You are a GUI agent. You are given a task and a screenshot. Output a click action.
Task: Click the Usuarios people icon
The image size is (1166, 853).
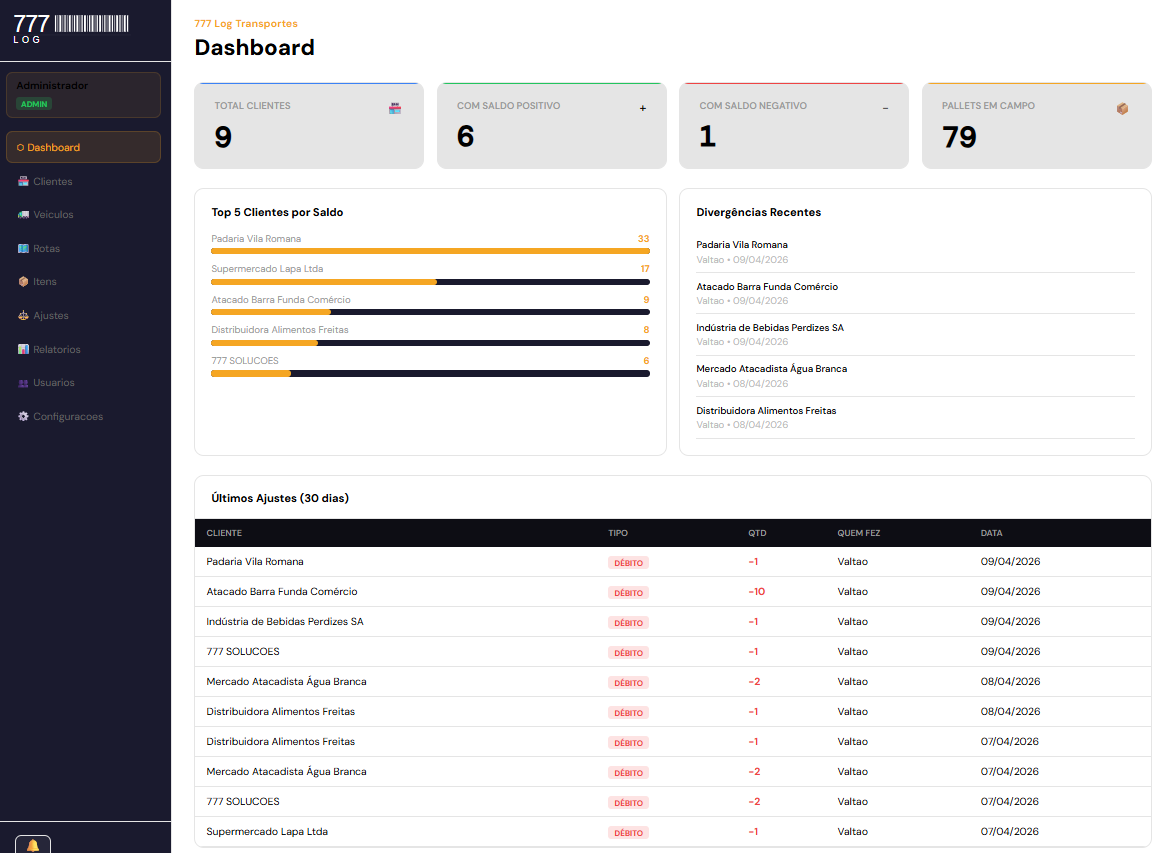click(x=23, y=383)
